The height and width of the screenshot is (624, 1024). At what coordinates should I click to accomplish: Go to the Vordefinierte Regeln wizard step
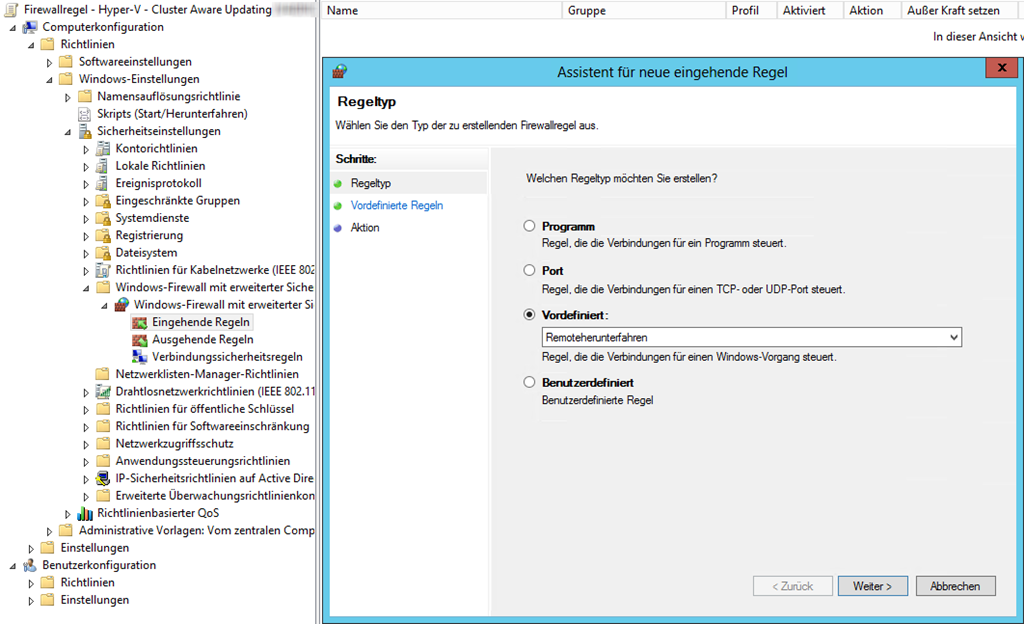[x=396, y=206]
